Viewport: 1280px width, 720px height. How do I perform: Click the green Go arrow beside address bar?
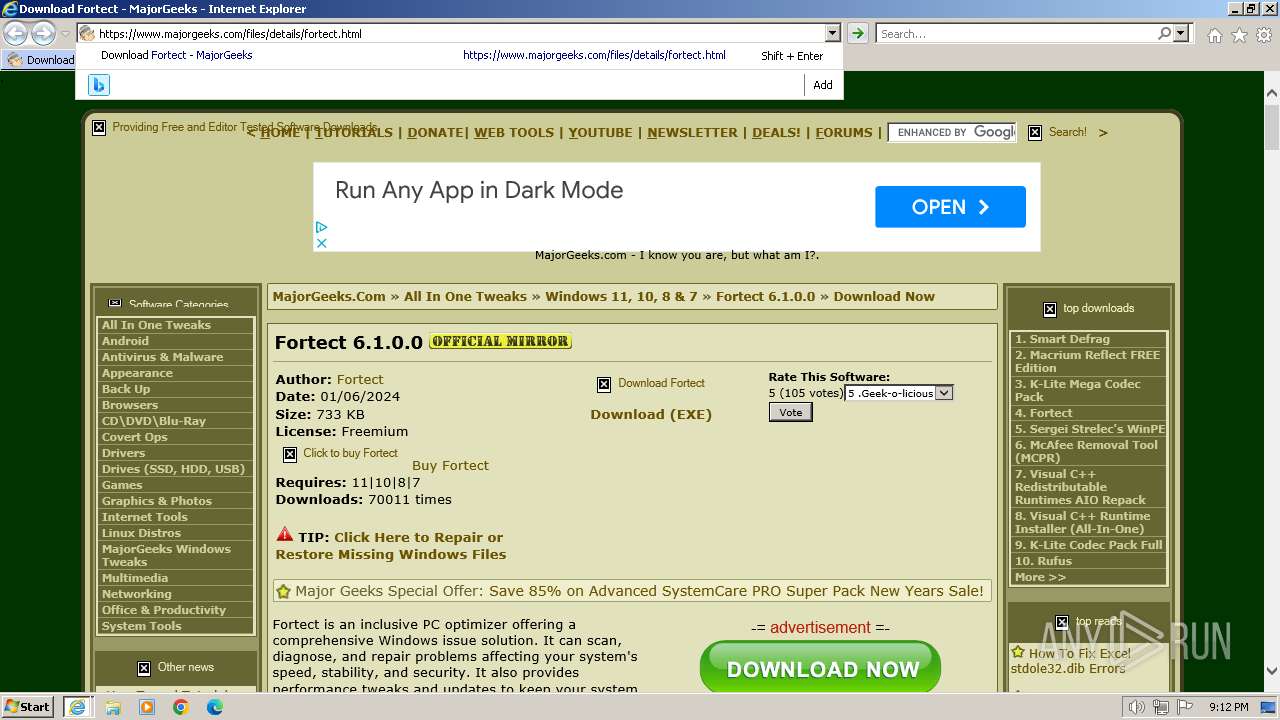coord(857,33)
